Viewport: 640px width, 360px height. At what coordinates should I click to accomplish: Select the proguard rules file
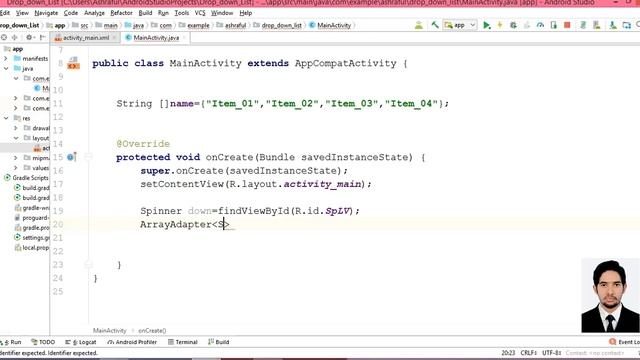click(31, 218)
